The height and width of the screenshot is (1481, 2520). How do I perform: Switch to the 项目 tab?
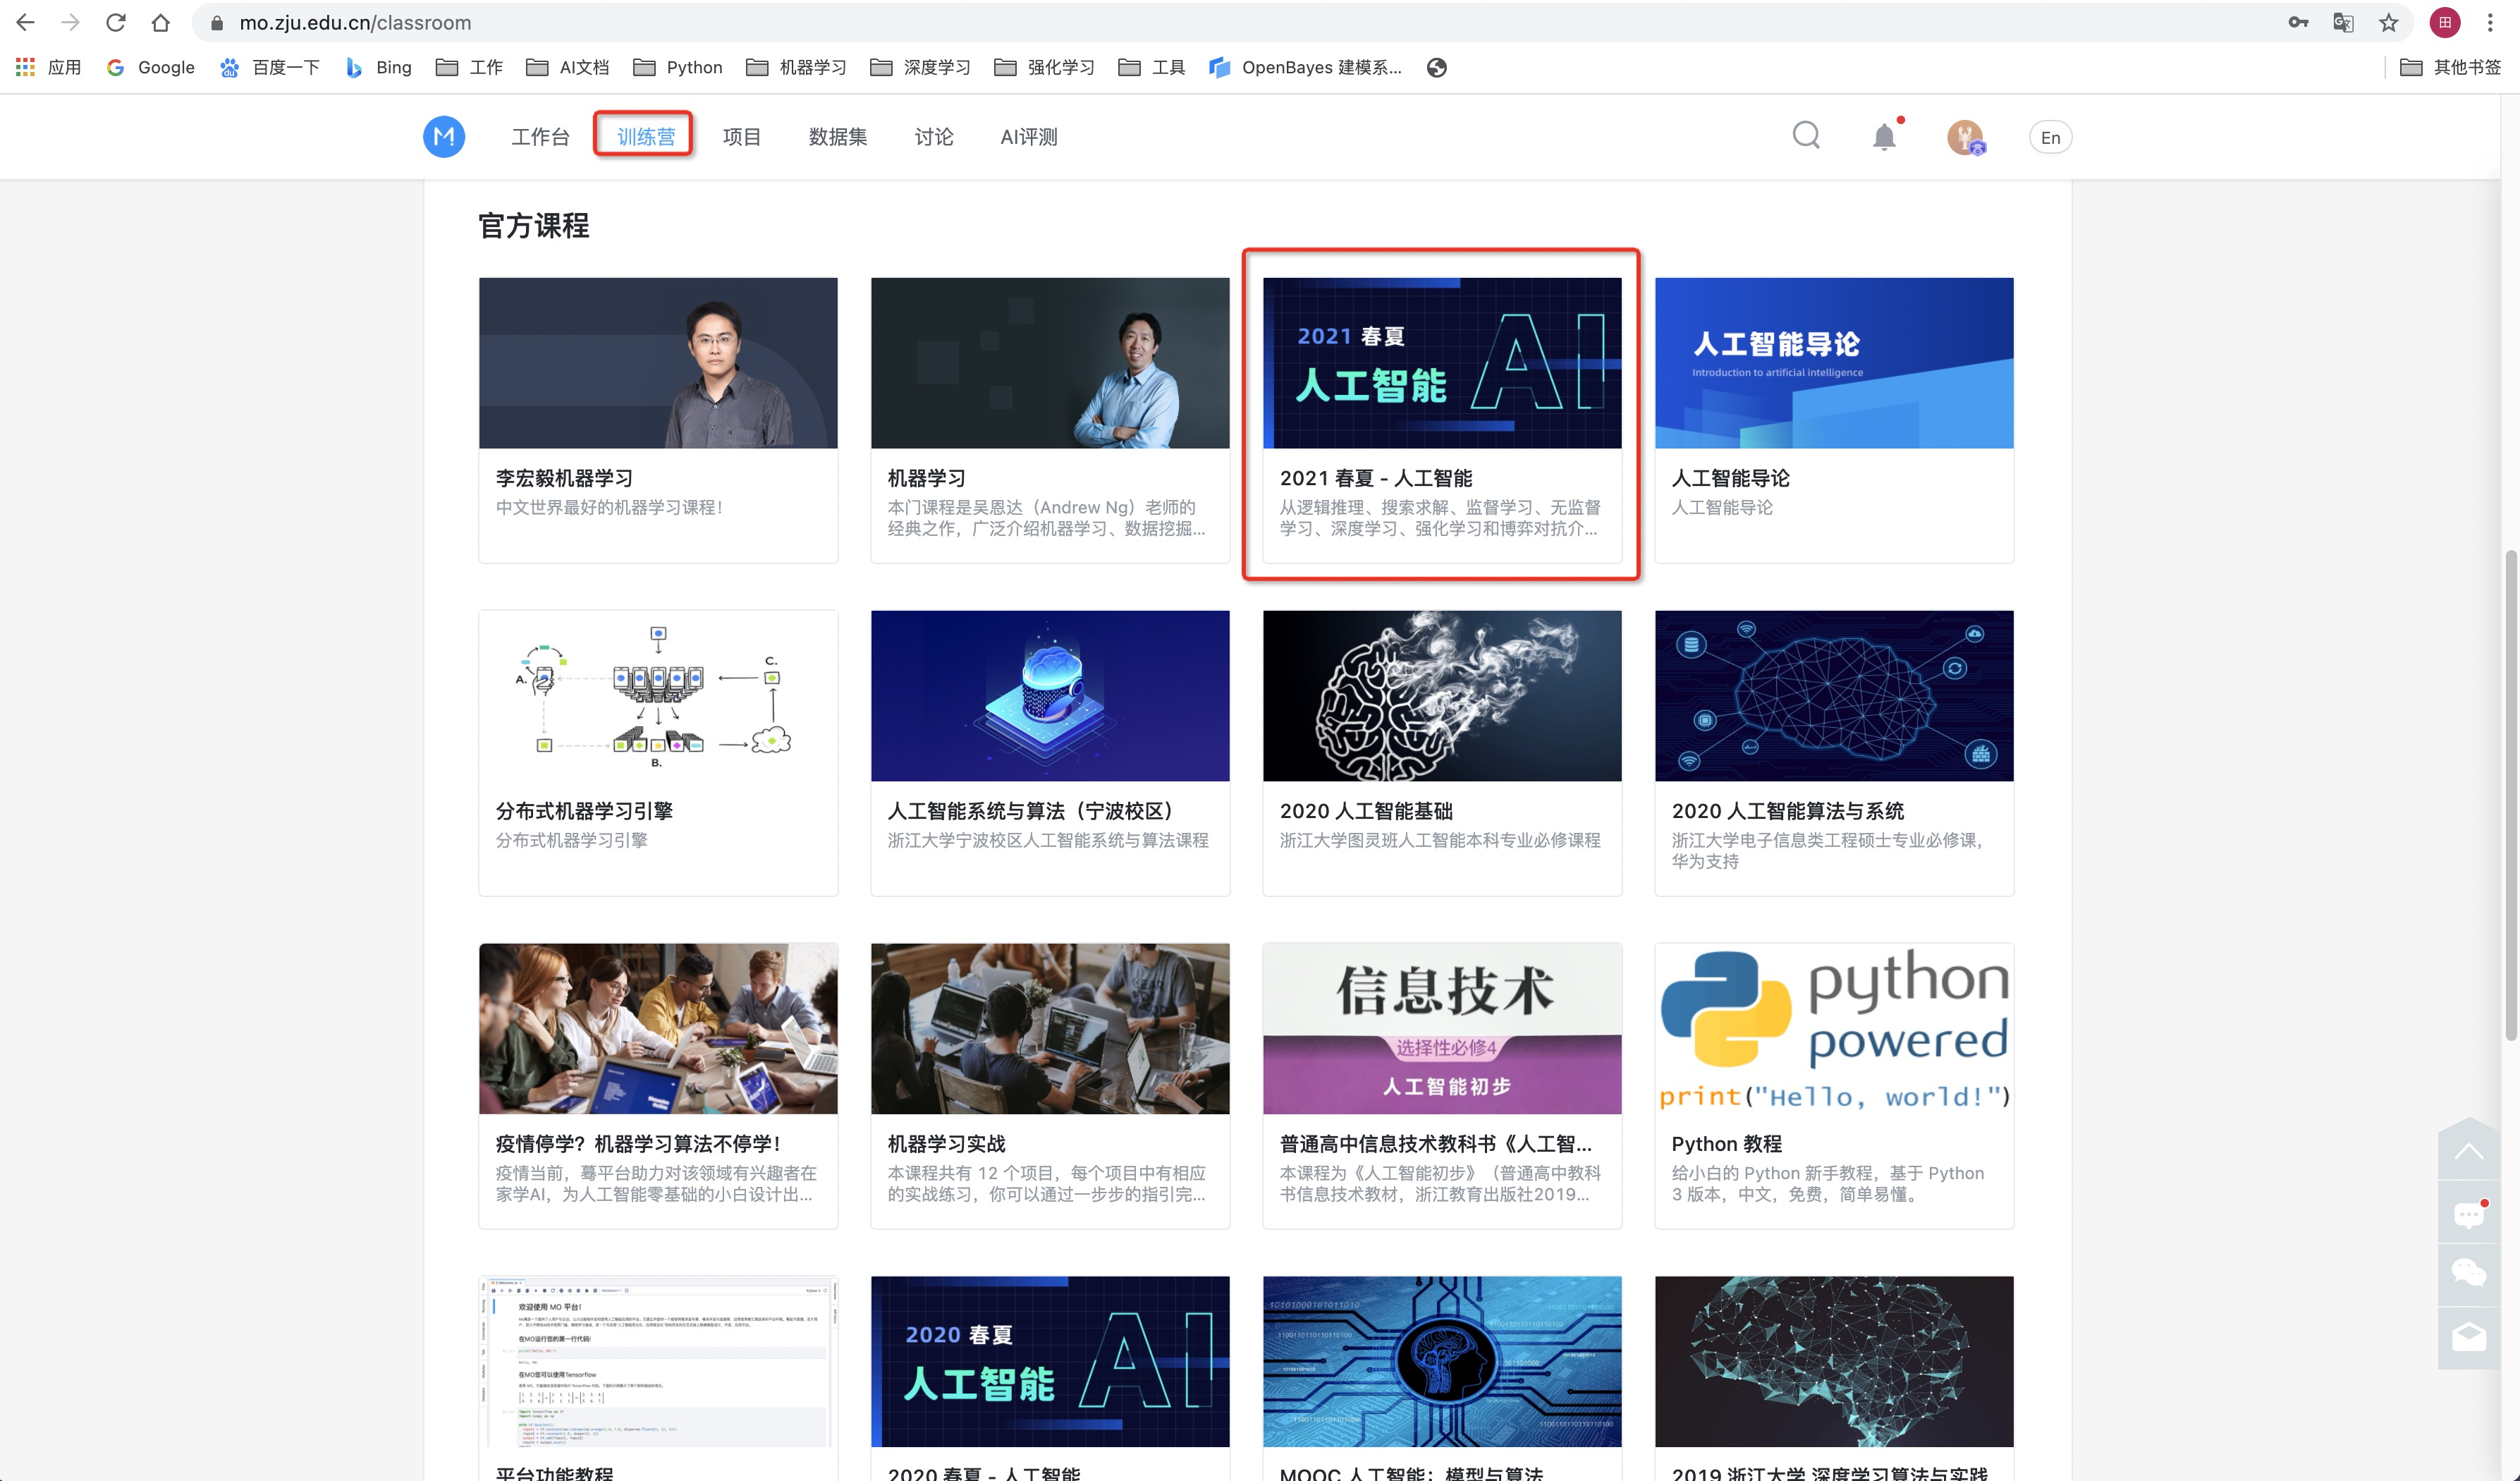pos(741,137)
